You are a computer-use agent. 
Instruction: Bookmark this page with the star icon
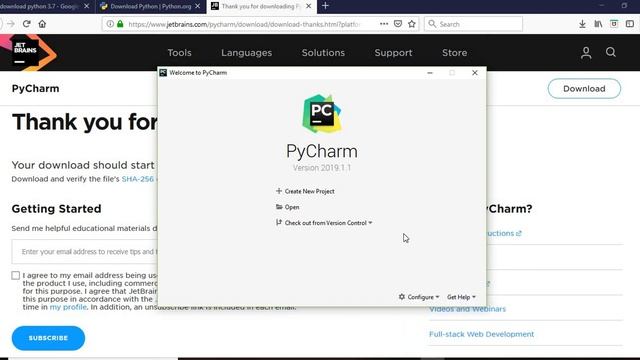412,24
